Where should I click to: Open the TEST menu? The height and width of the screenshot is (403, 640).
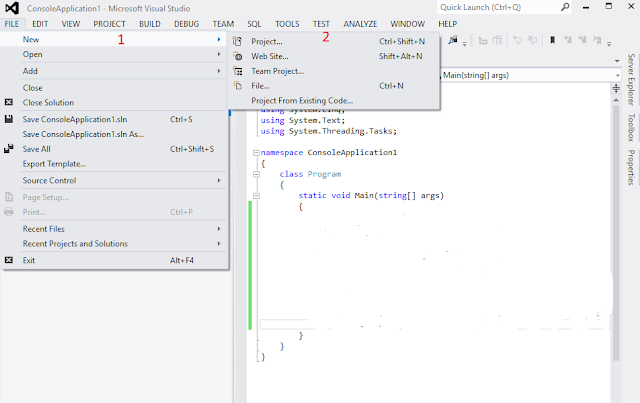pos(321,24)
